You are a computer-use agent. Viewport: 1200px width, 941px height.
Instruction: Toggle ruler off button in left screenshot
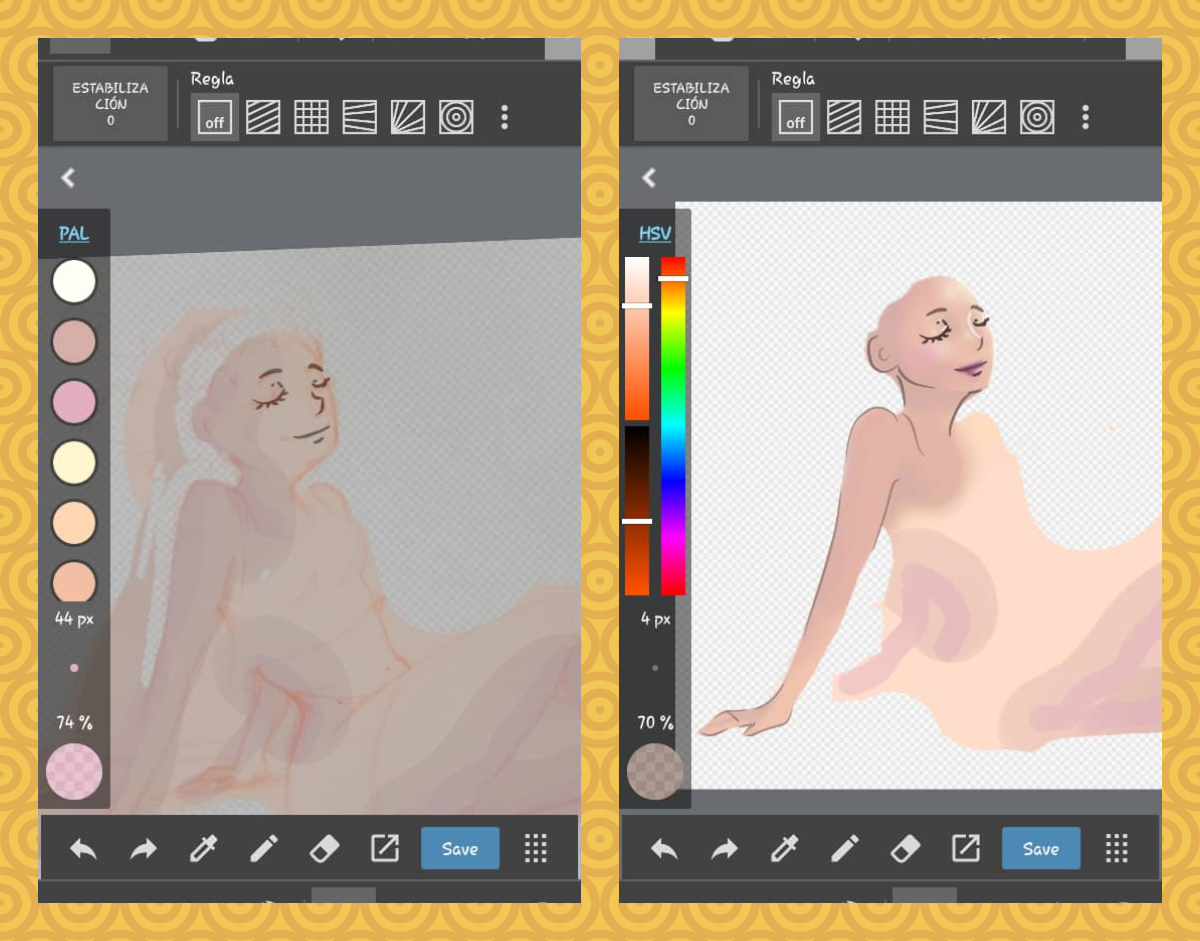[215, 117]
